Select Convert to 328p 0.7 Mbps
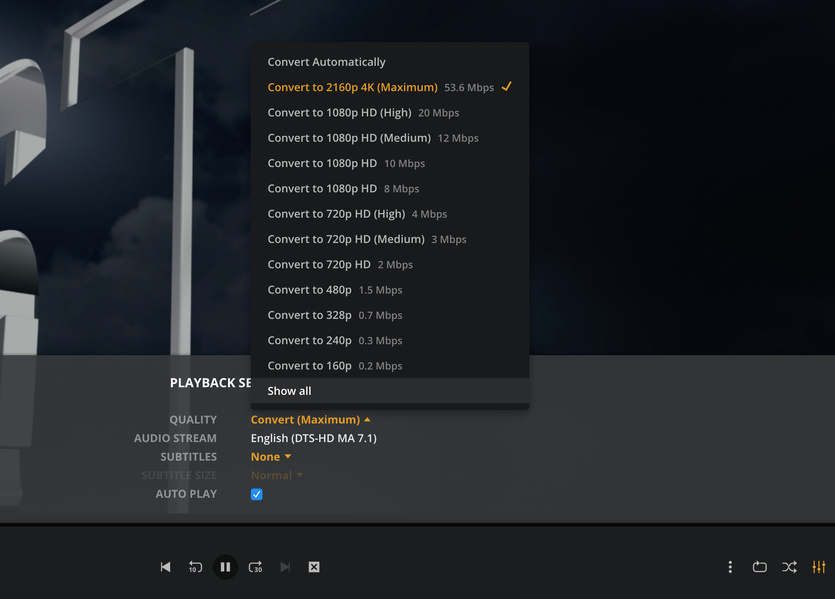 pos(390,315)
